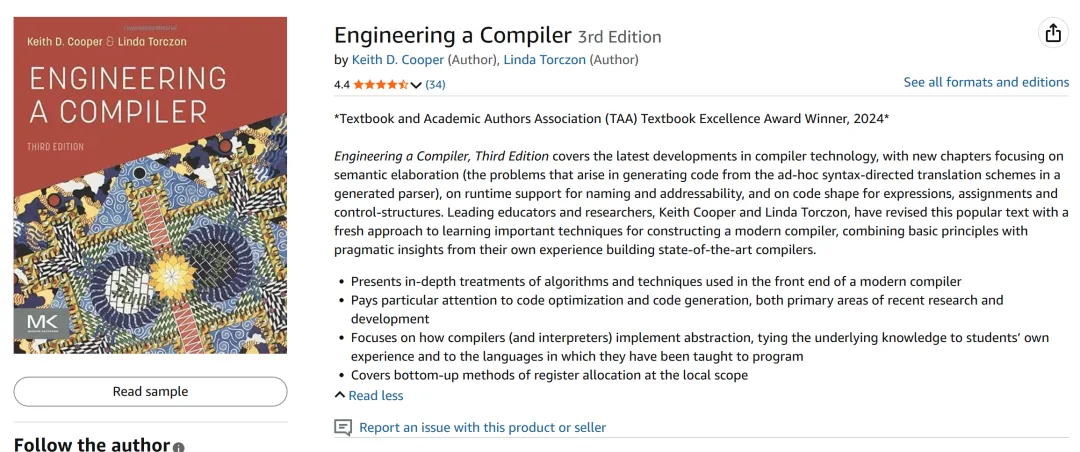Click See all formats and editions
This screenshot has height=452, width=1080.
986,82
